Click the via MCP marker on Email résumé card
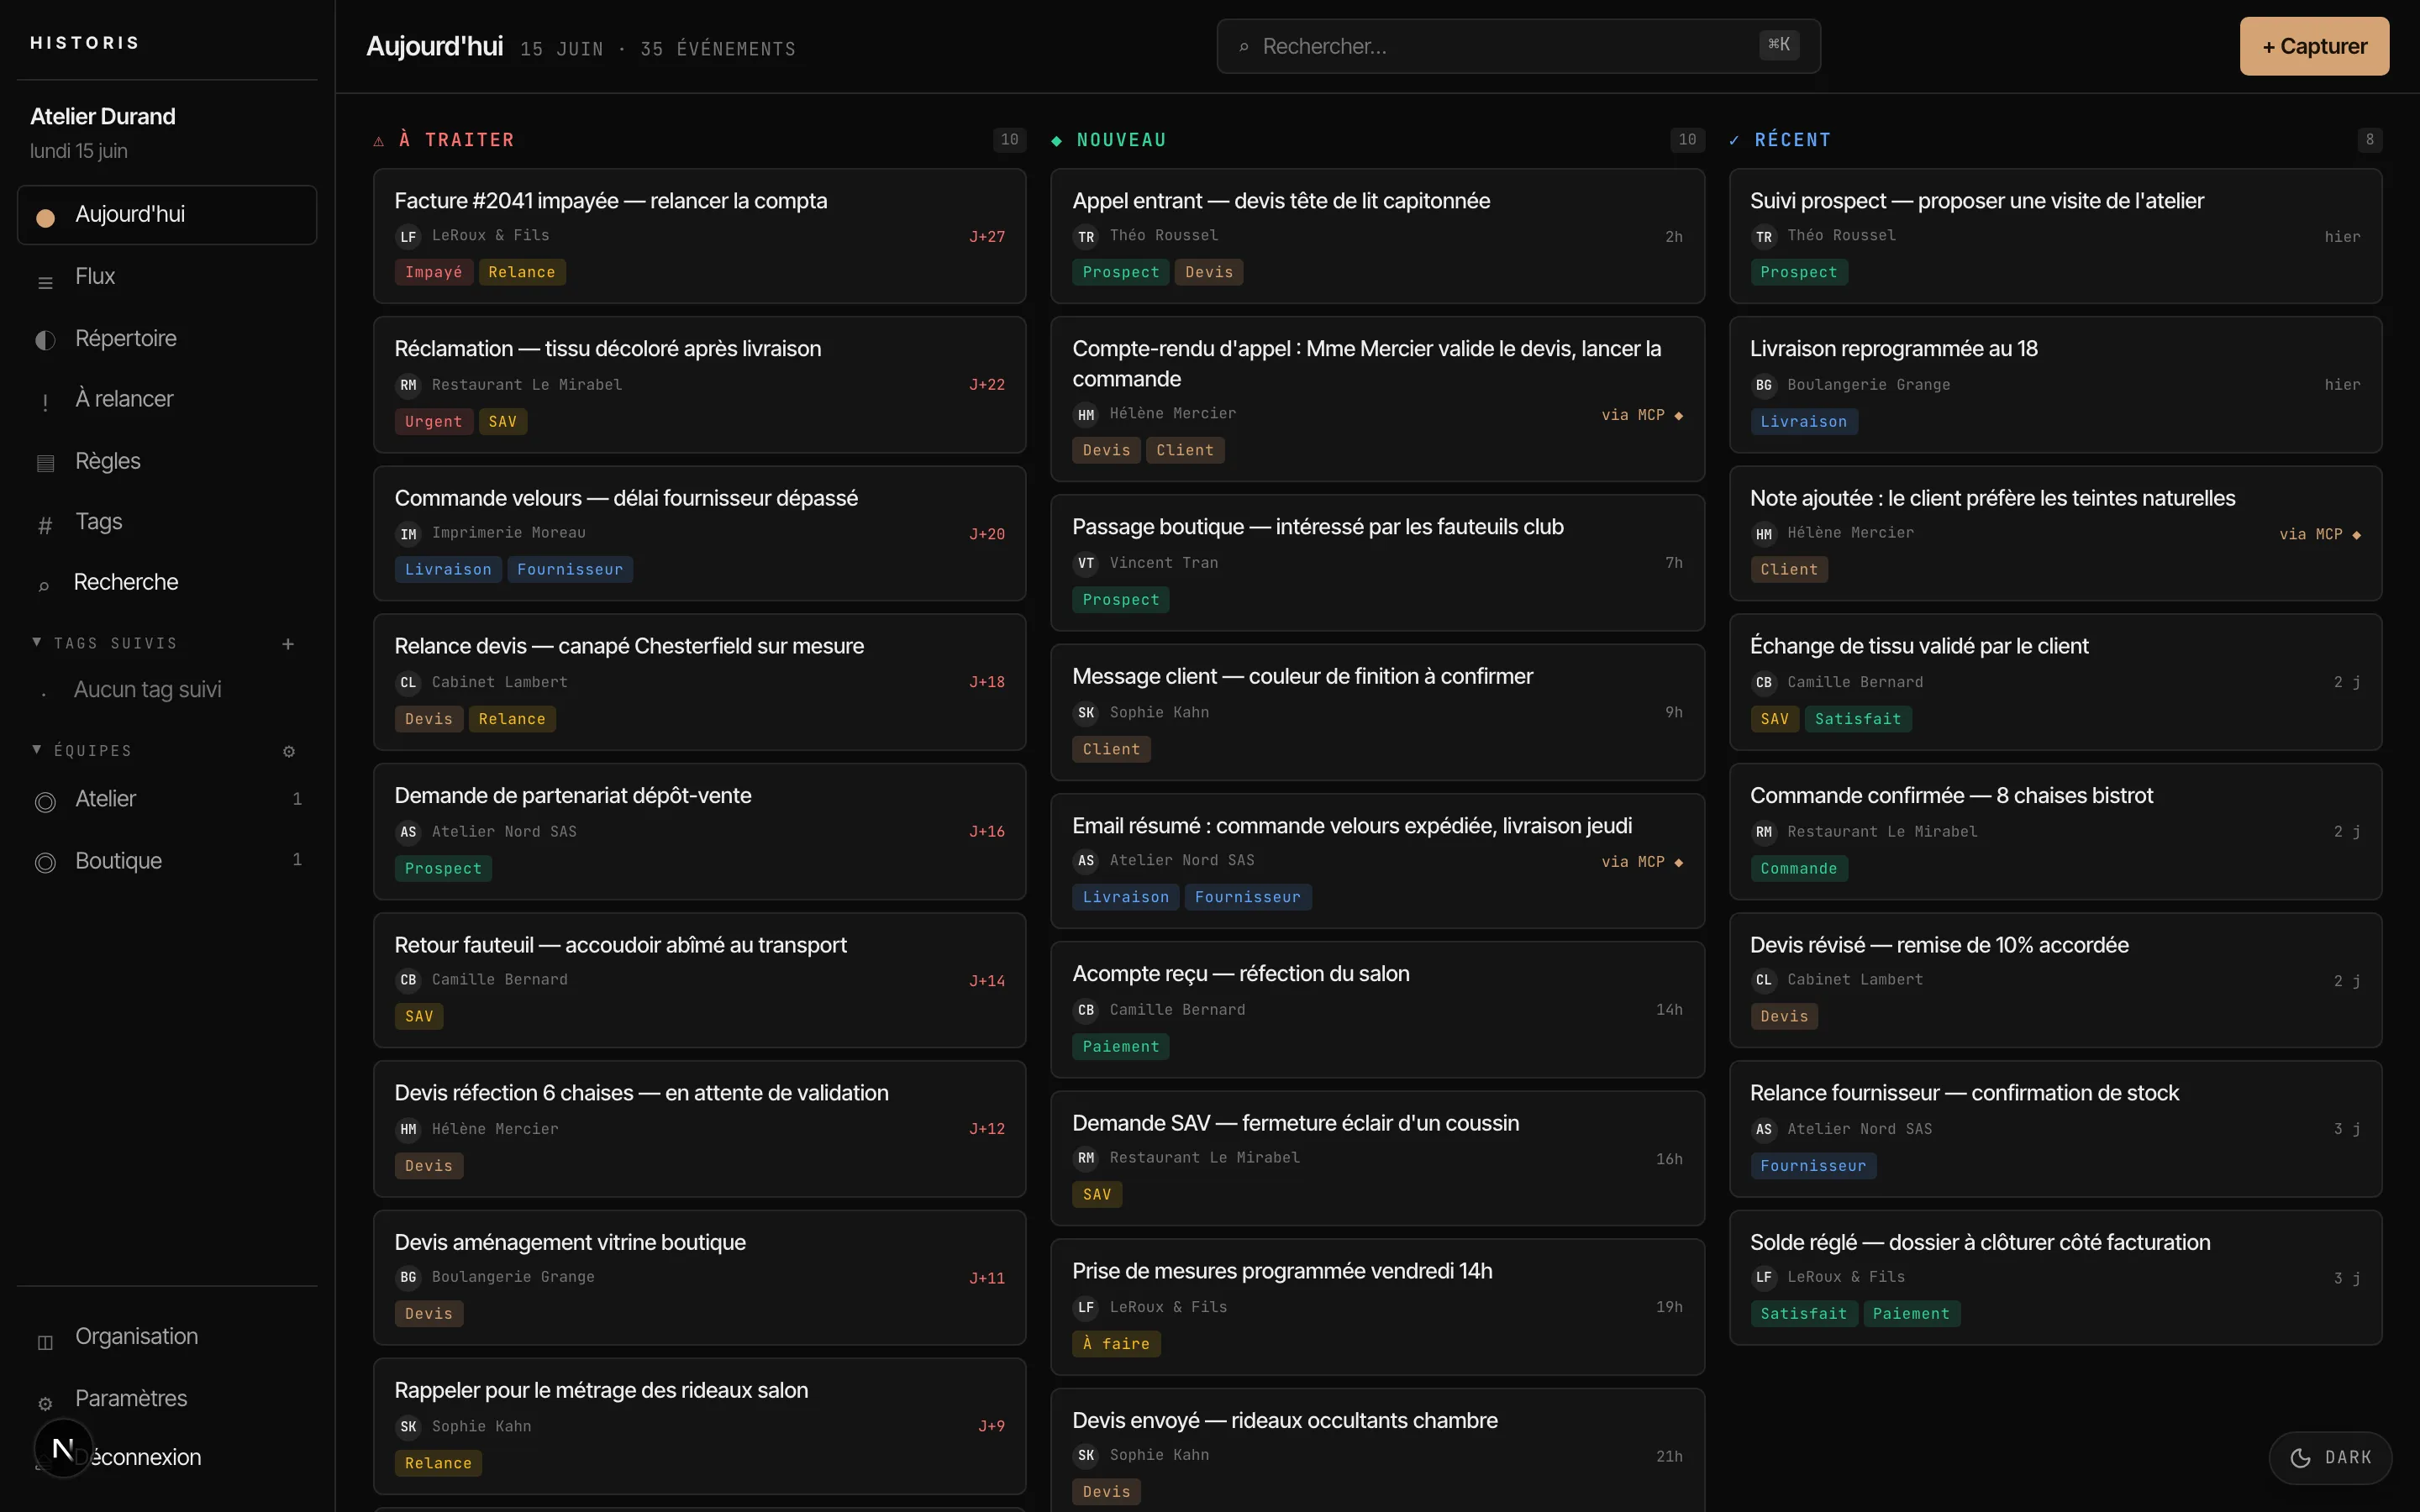The image size is (2420, 1512). pos(1642,862)
